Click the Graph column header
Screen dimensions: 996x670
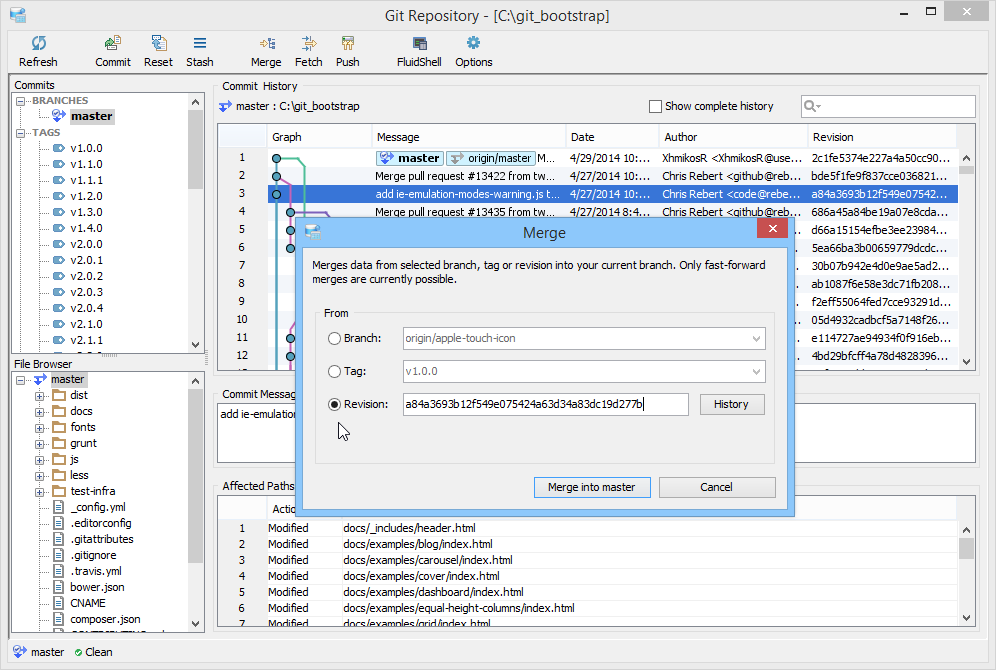319,137
